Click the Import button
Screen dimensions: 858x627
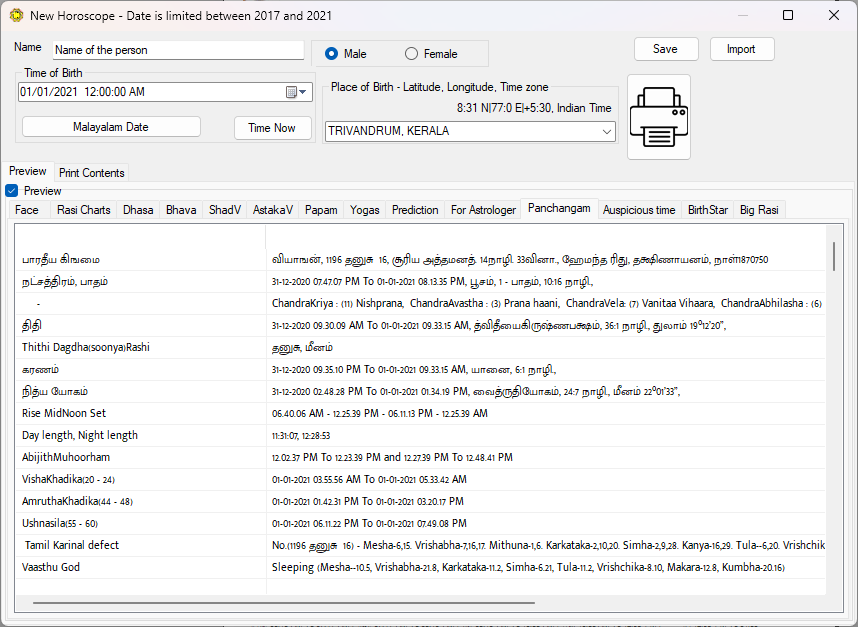[x=741, y=49]
